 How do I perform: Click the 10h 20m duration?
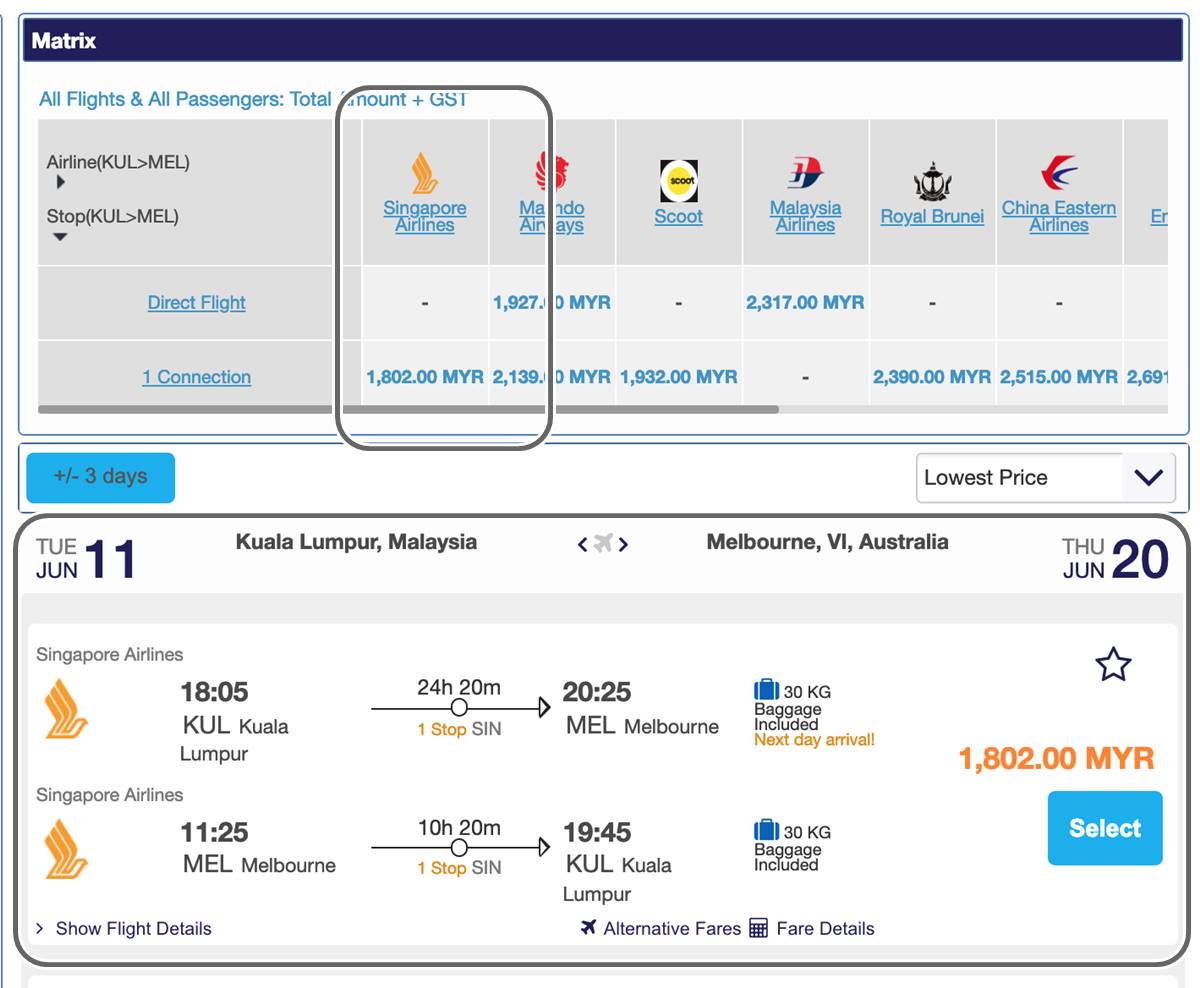point(459,827)
